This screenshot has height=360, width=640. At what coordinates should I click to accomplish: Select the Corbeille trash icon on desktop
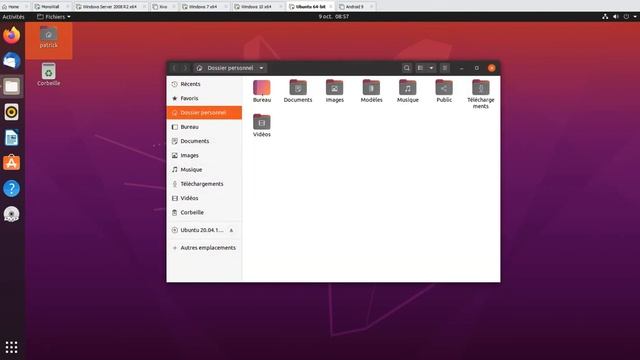click(x=49, y=74)
